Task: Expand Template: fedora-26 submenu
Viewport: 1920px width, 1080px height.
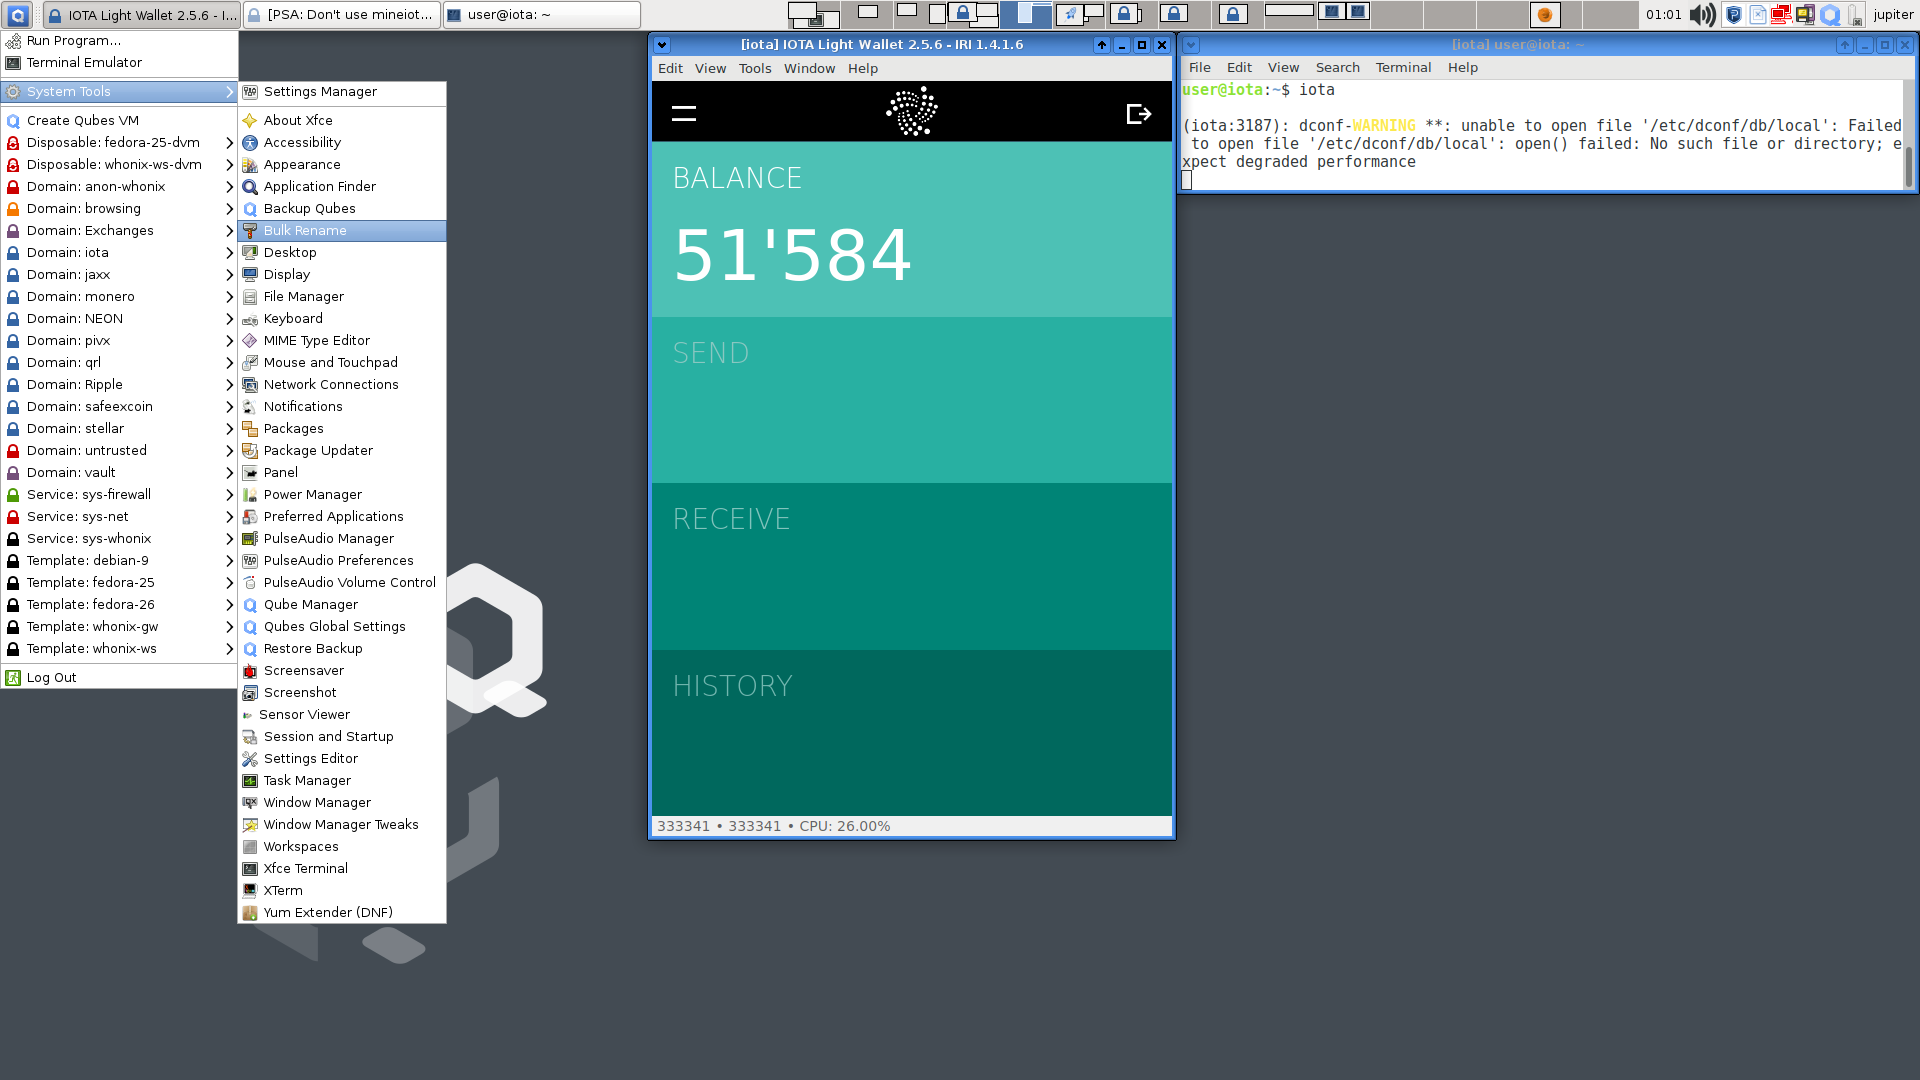Action: (119, 605)
